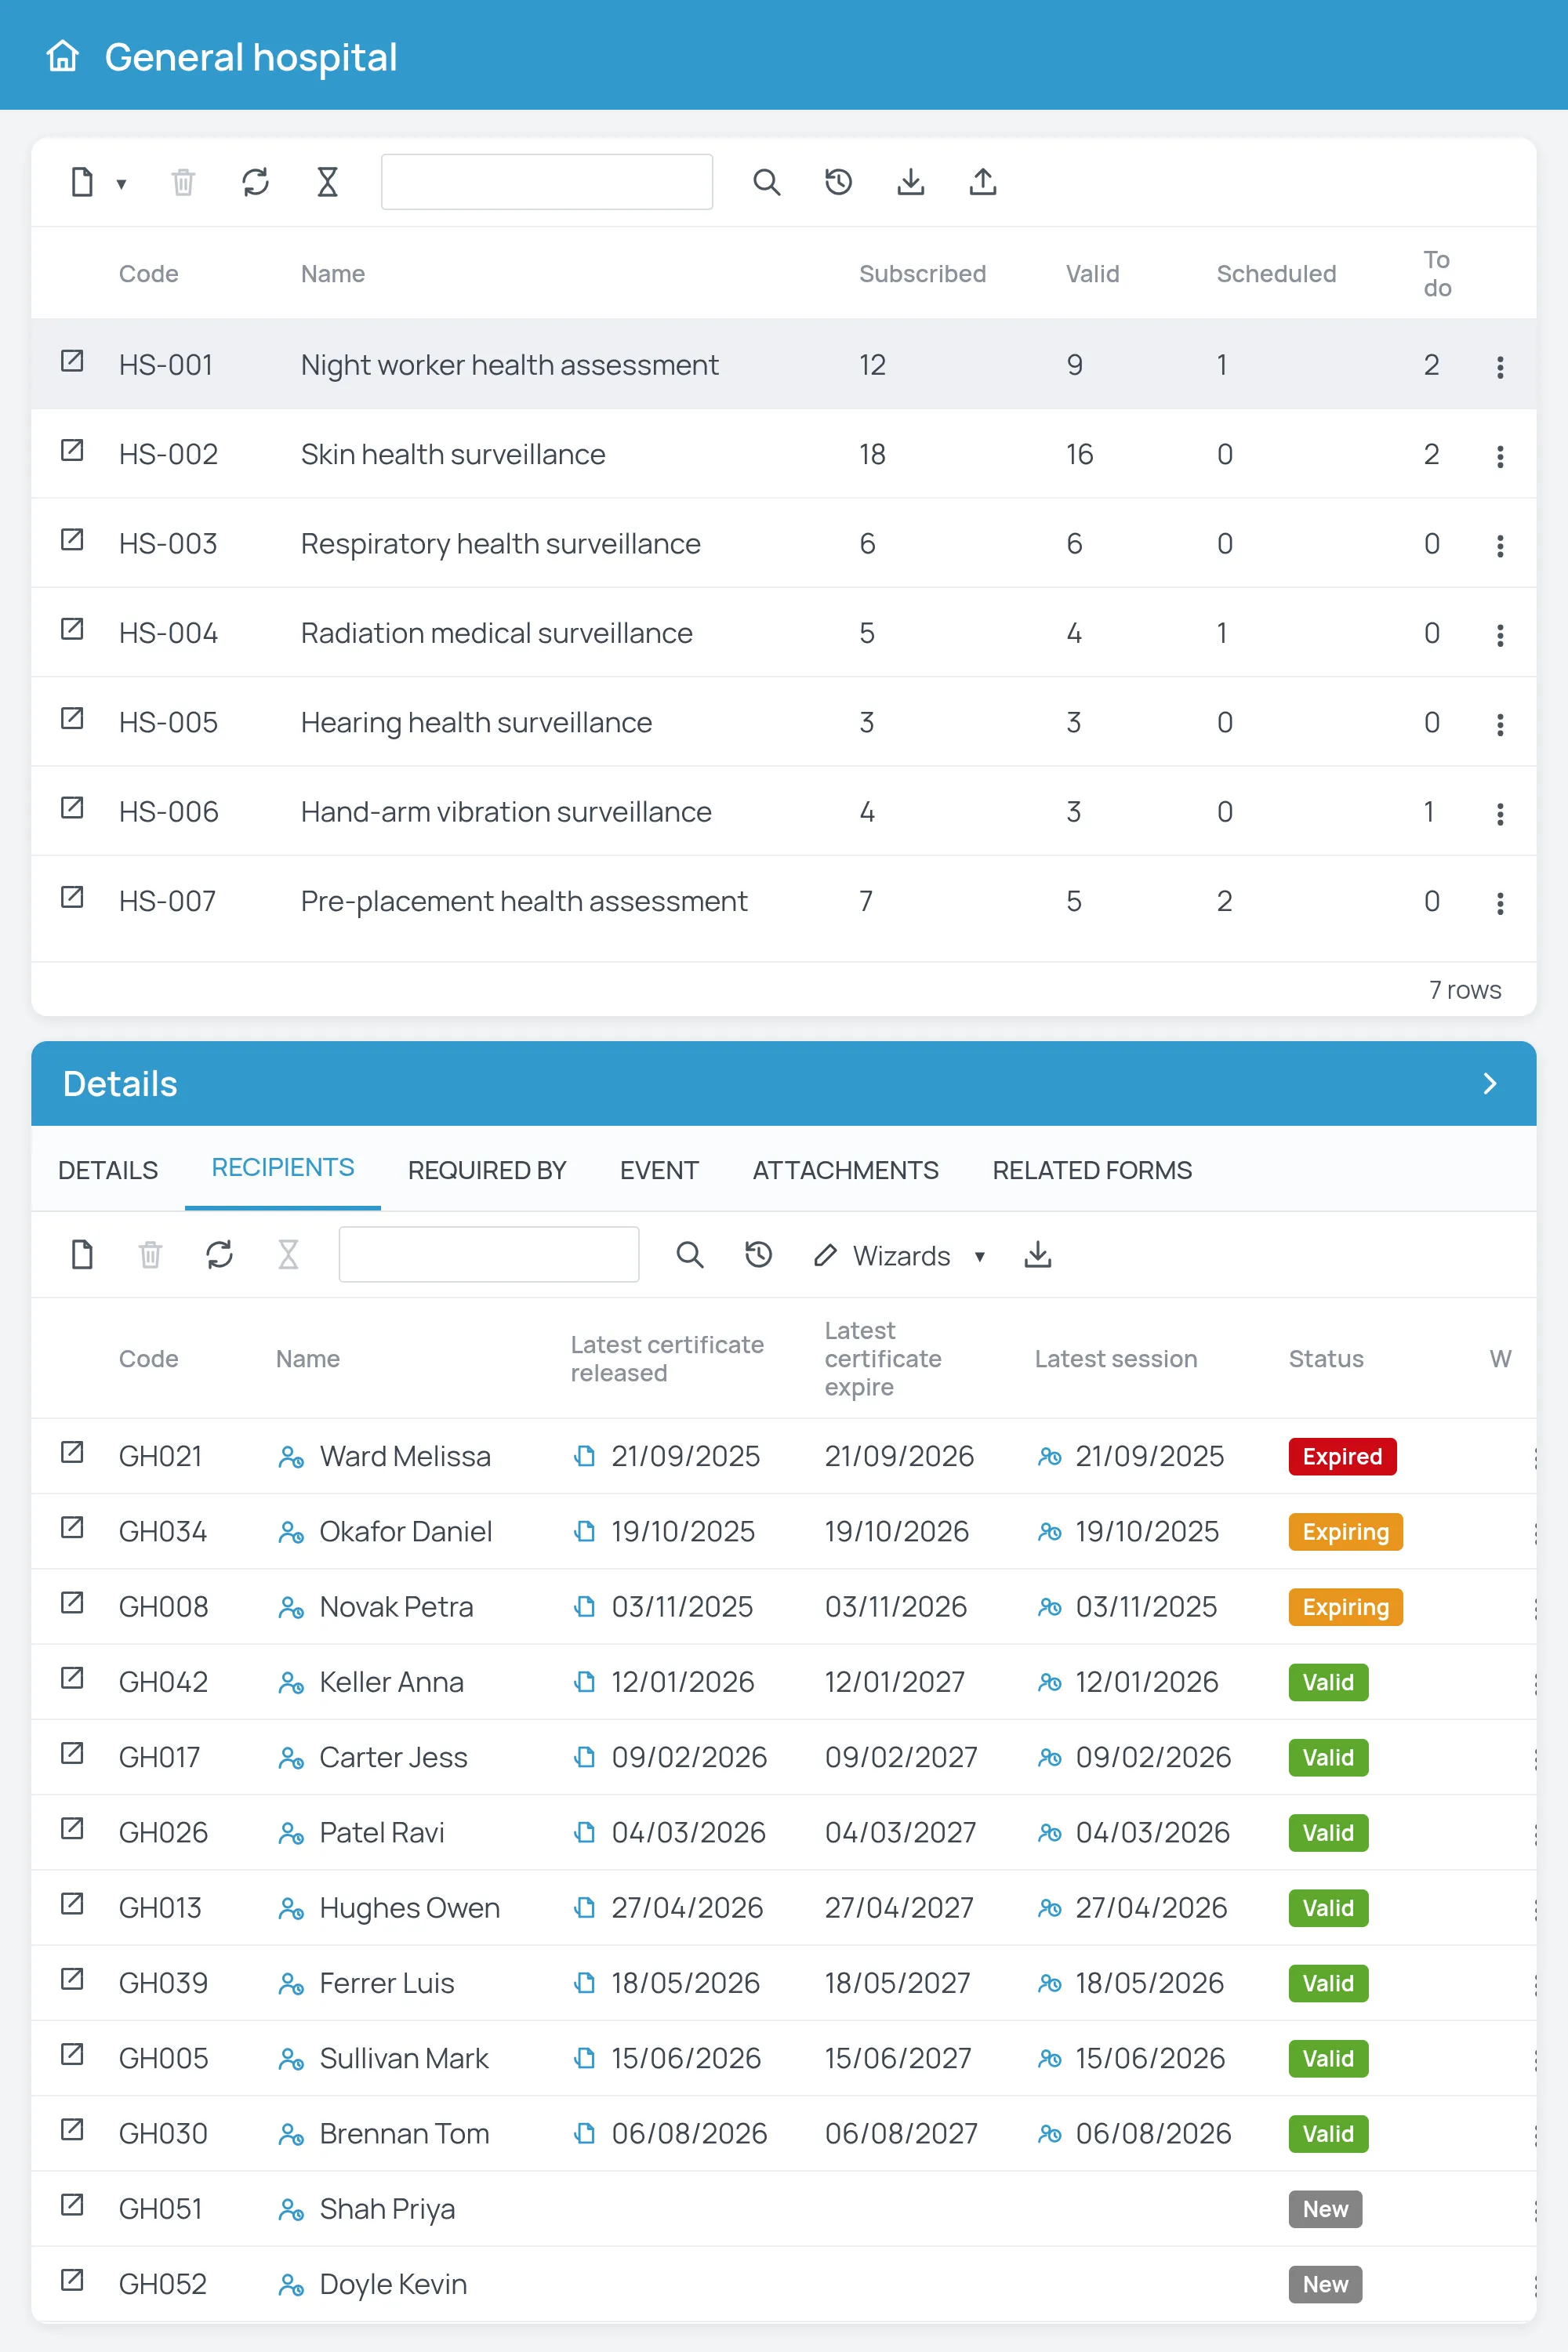Expand Details panel with chevron arrow
Screen dimensions: 1568x2352
click(x=1489, y=1084)
